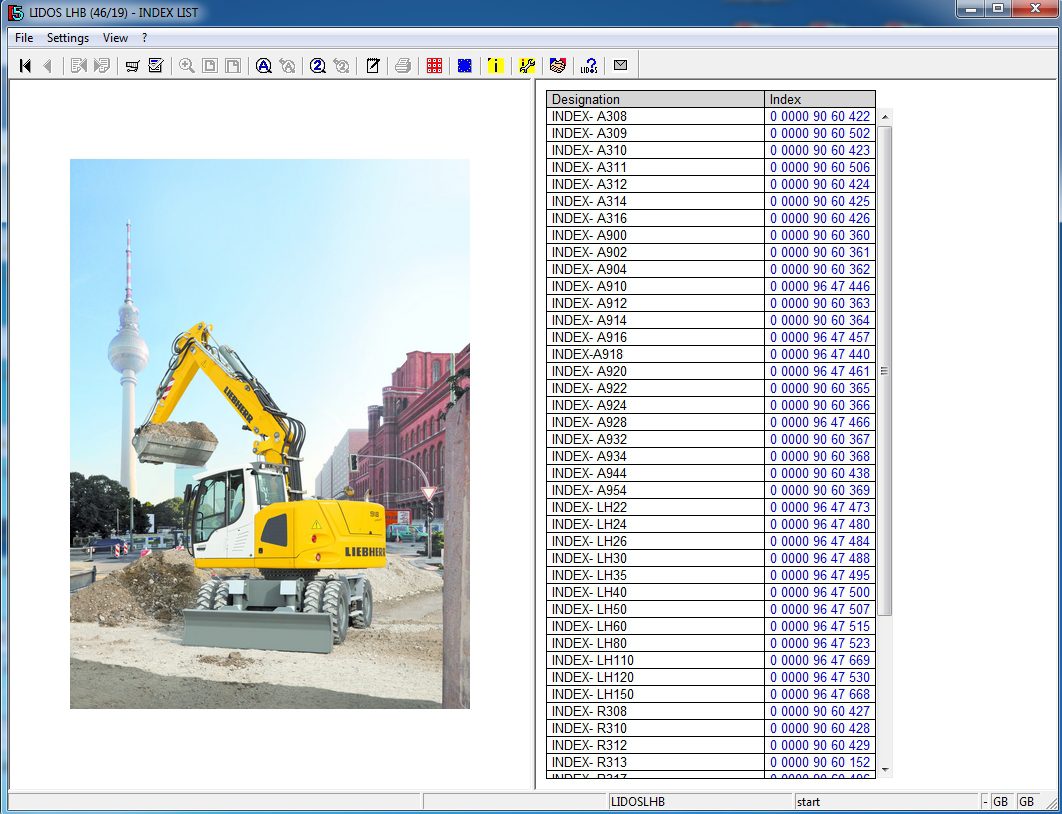Viewport: 1062px width, 814px height.
Task: Open index link for INDEX- A900
Action: pos(819,235)
